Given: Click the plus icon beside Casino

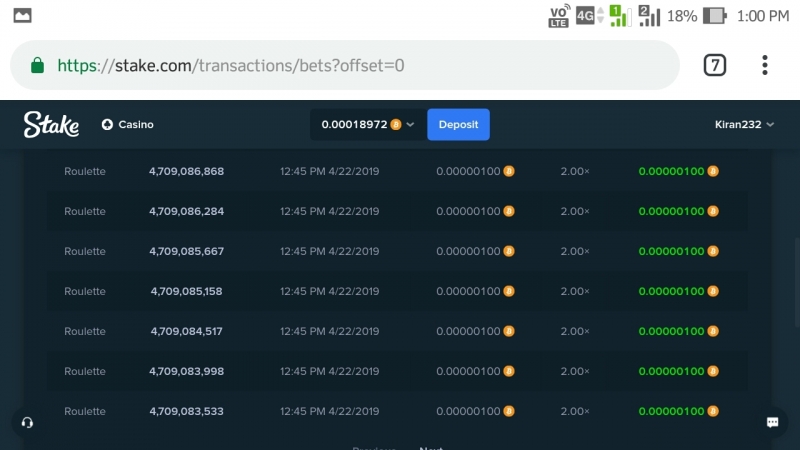Looking at the screenshot, I should pyautogui.click(x=107, y=124).
